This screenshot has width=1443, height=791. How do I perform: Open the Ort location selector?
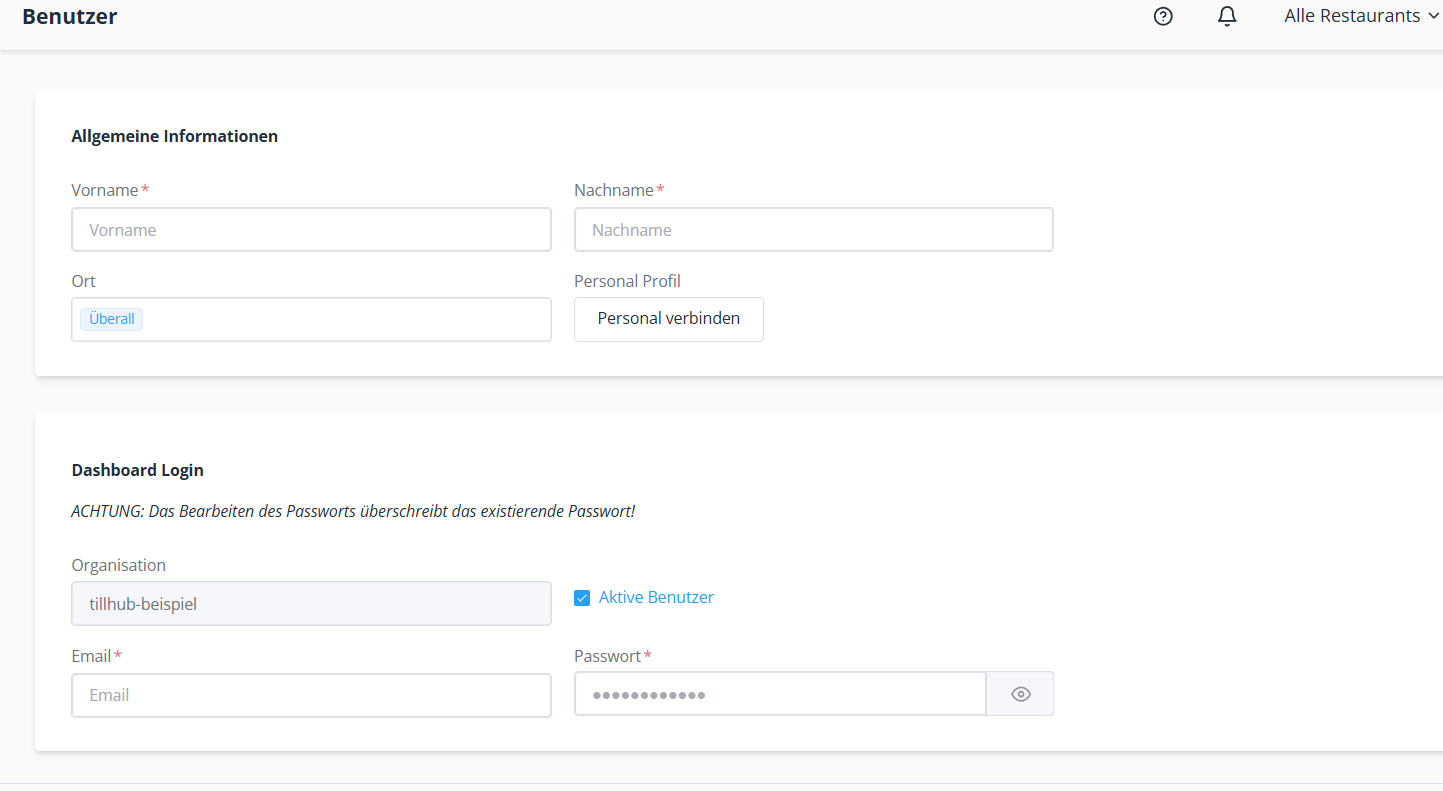[340, 320]
